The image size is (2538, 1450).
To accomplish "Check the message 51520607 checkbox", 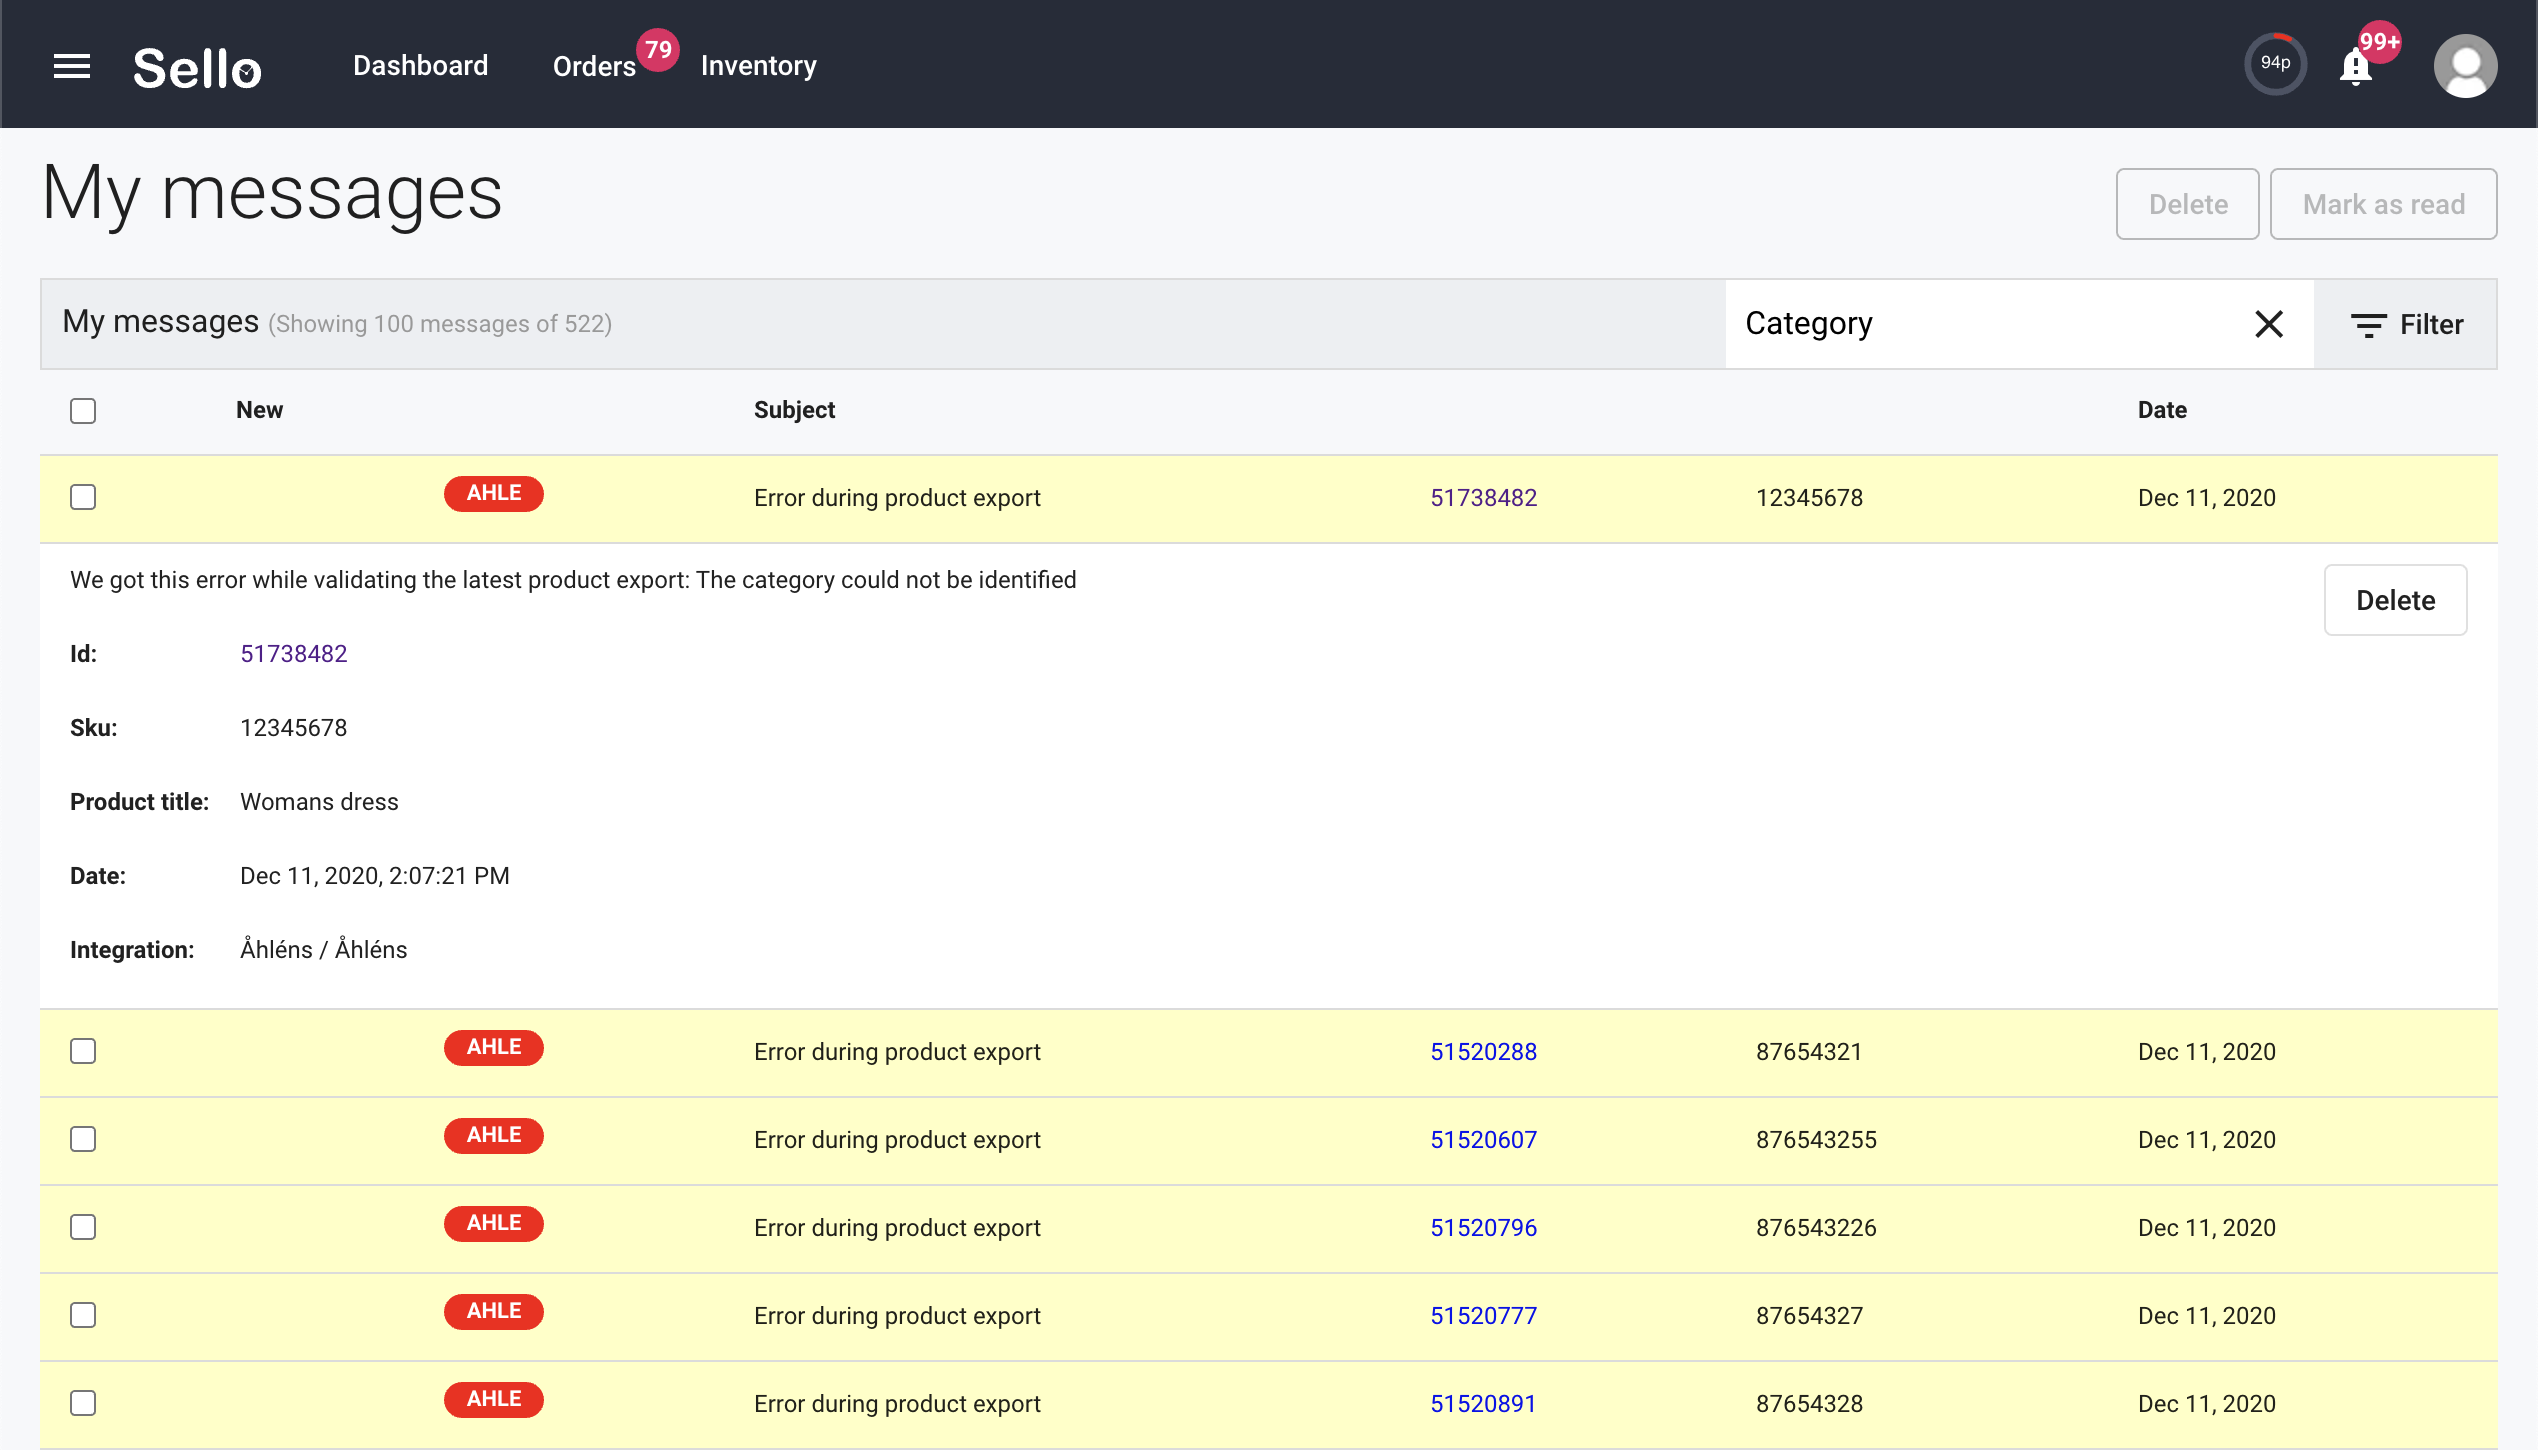I will pos(83,1139).
